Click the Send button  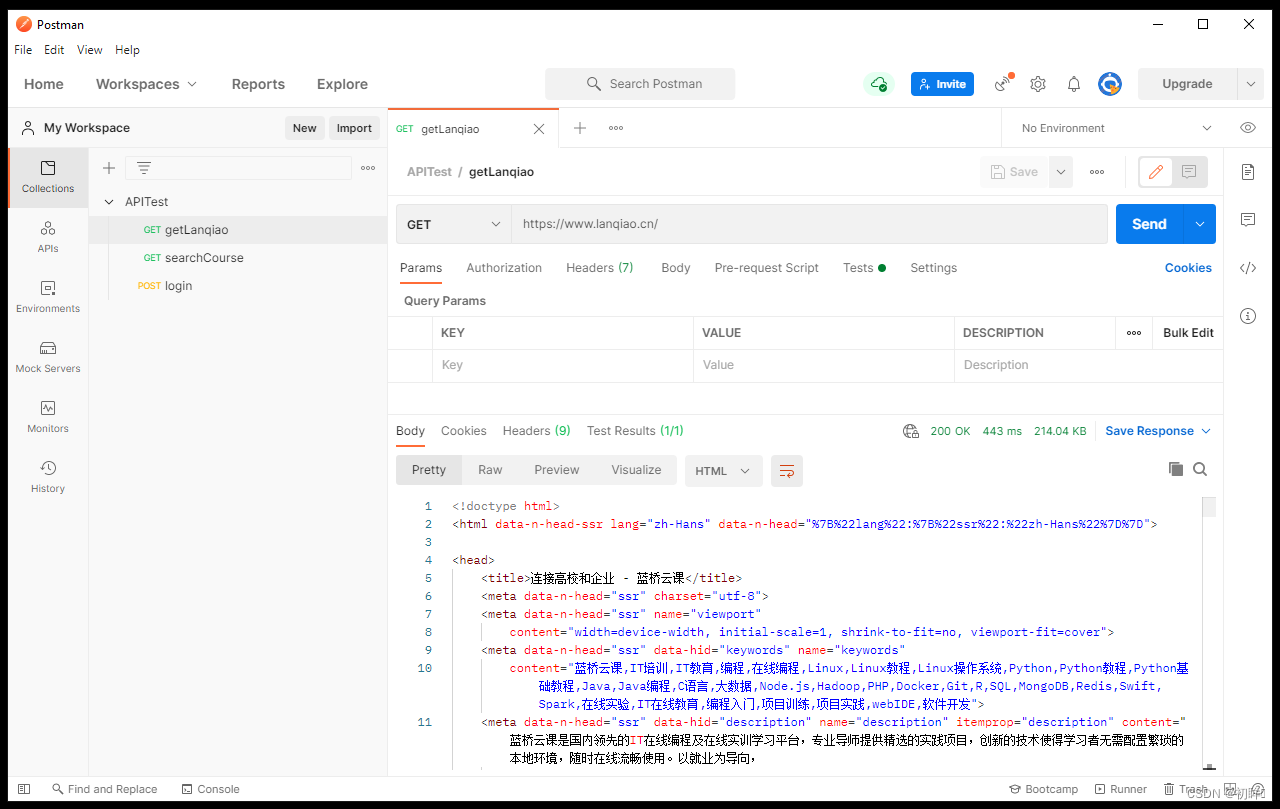point(1149,224)
